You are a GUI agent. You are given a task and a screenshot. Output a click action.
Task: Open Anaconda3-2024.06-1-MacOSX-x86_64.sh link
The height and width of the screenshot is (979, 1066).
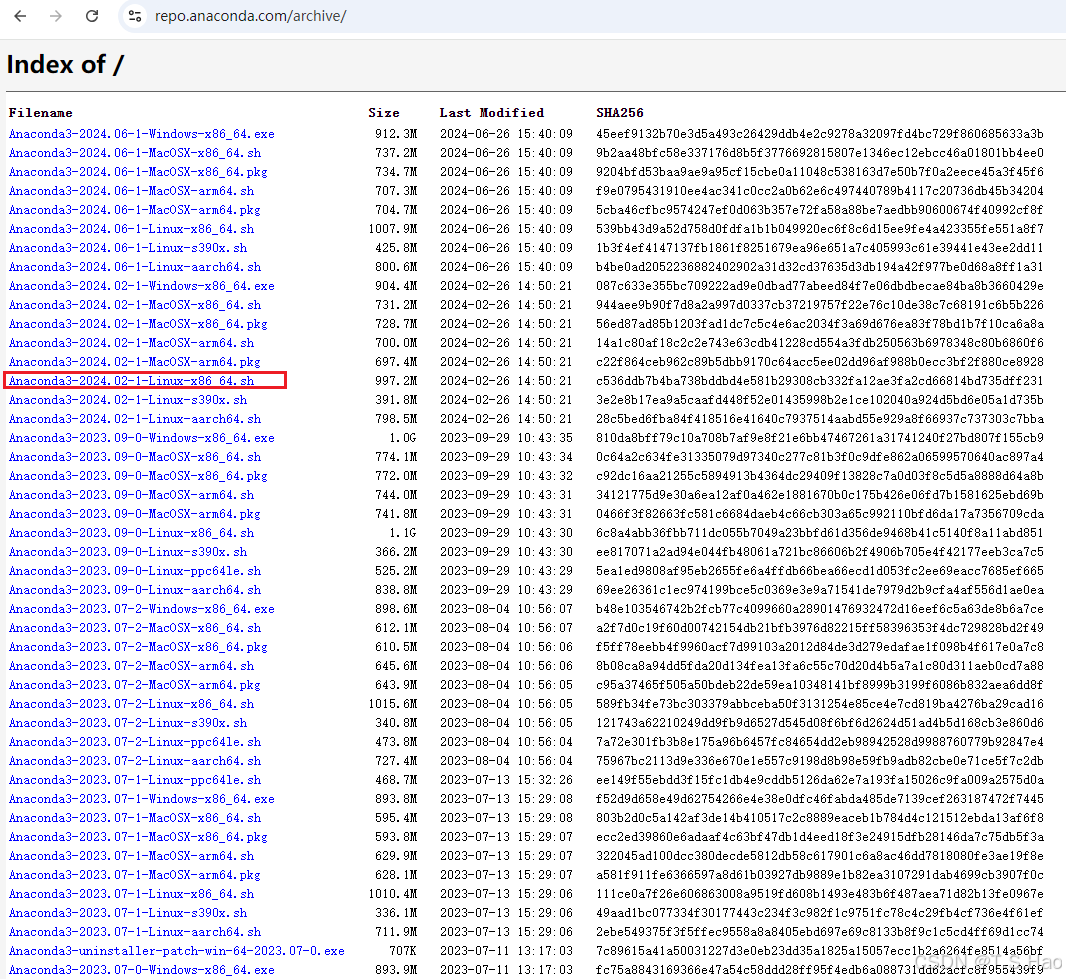(135, 153)
